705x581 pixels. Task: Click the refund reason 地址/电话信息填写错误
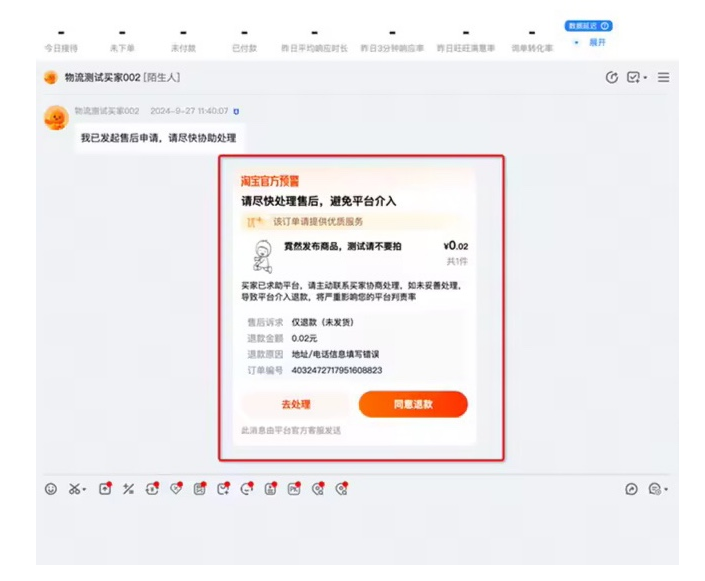point(335,354)
